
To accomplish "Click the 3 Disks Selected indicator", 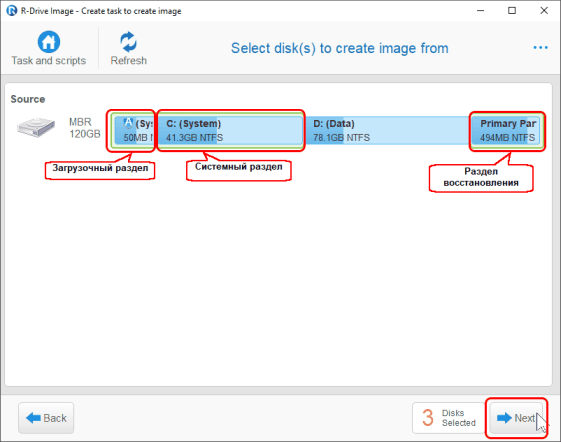I will 449,418.
